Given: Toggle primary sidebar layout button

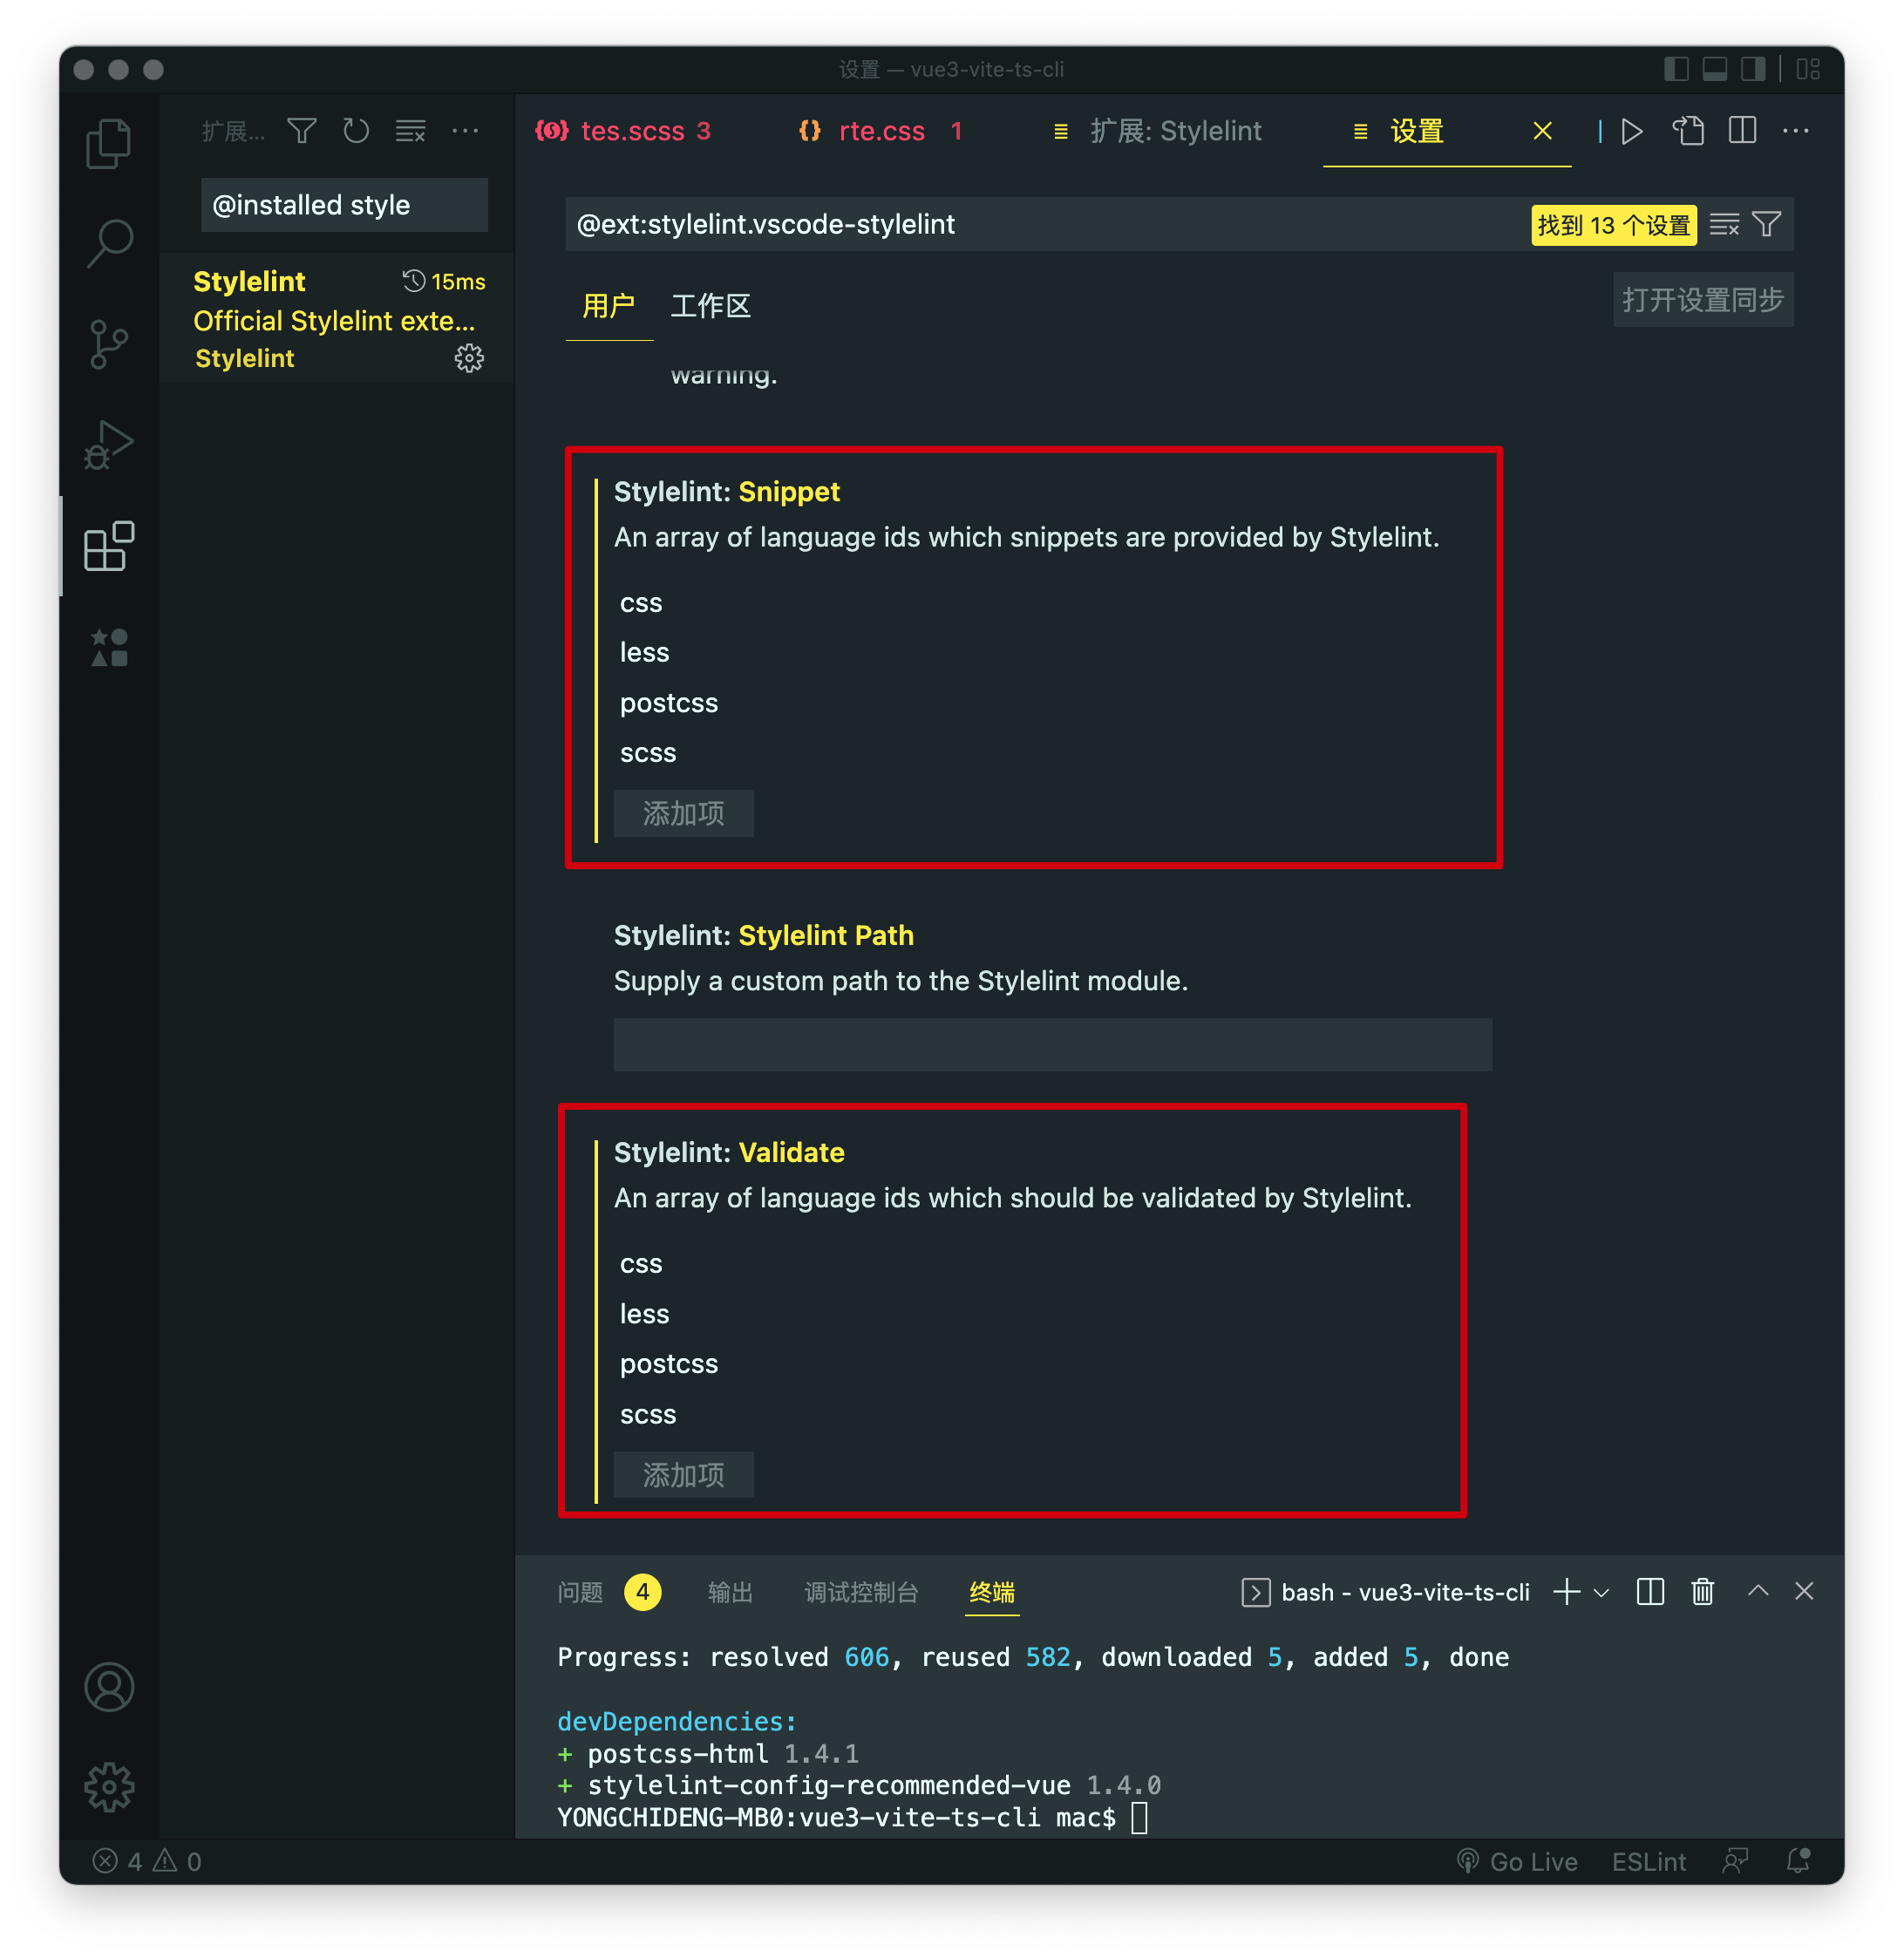Looking at the screenshot, I should (1676, 69).
